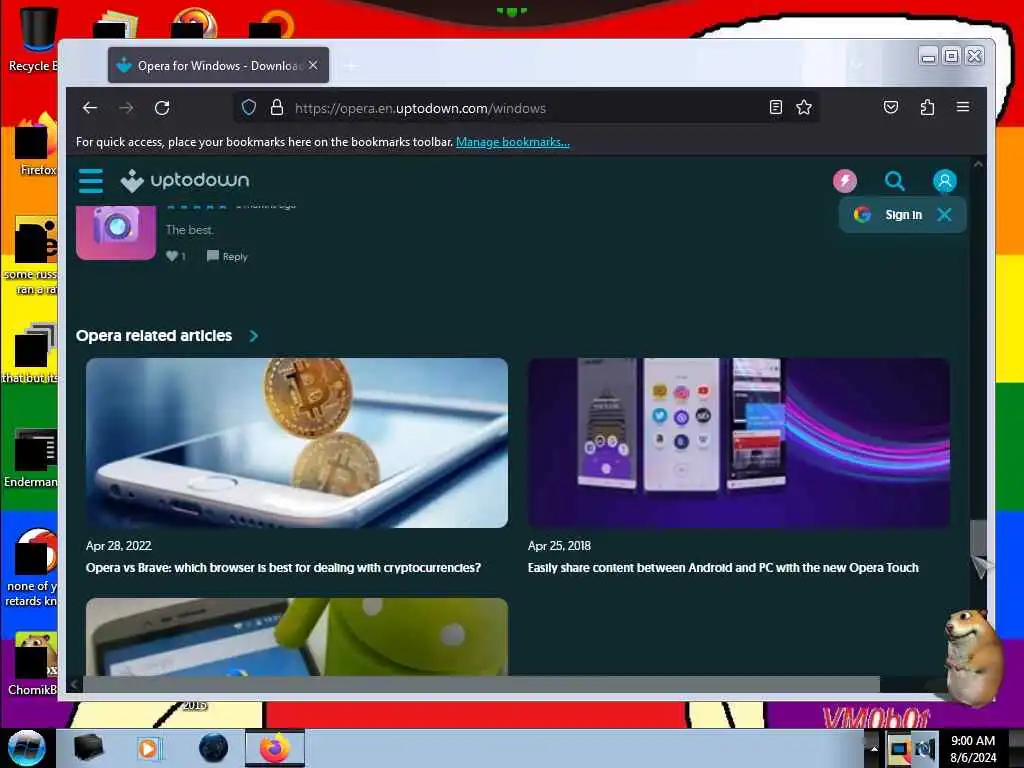Close the Opera for Windows tab
Viewport: 1024px width, 768px height.
pyautogui.click(x=313, y=65)
